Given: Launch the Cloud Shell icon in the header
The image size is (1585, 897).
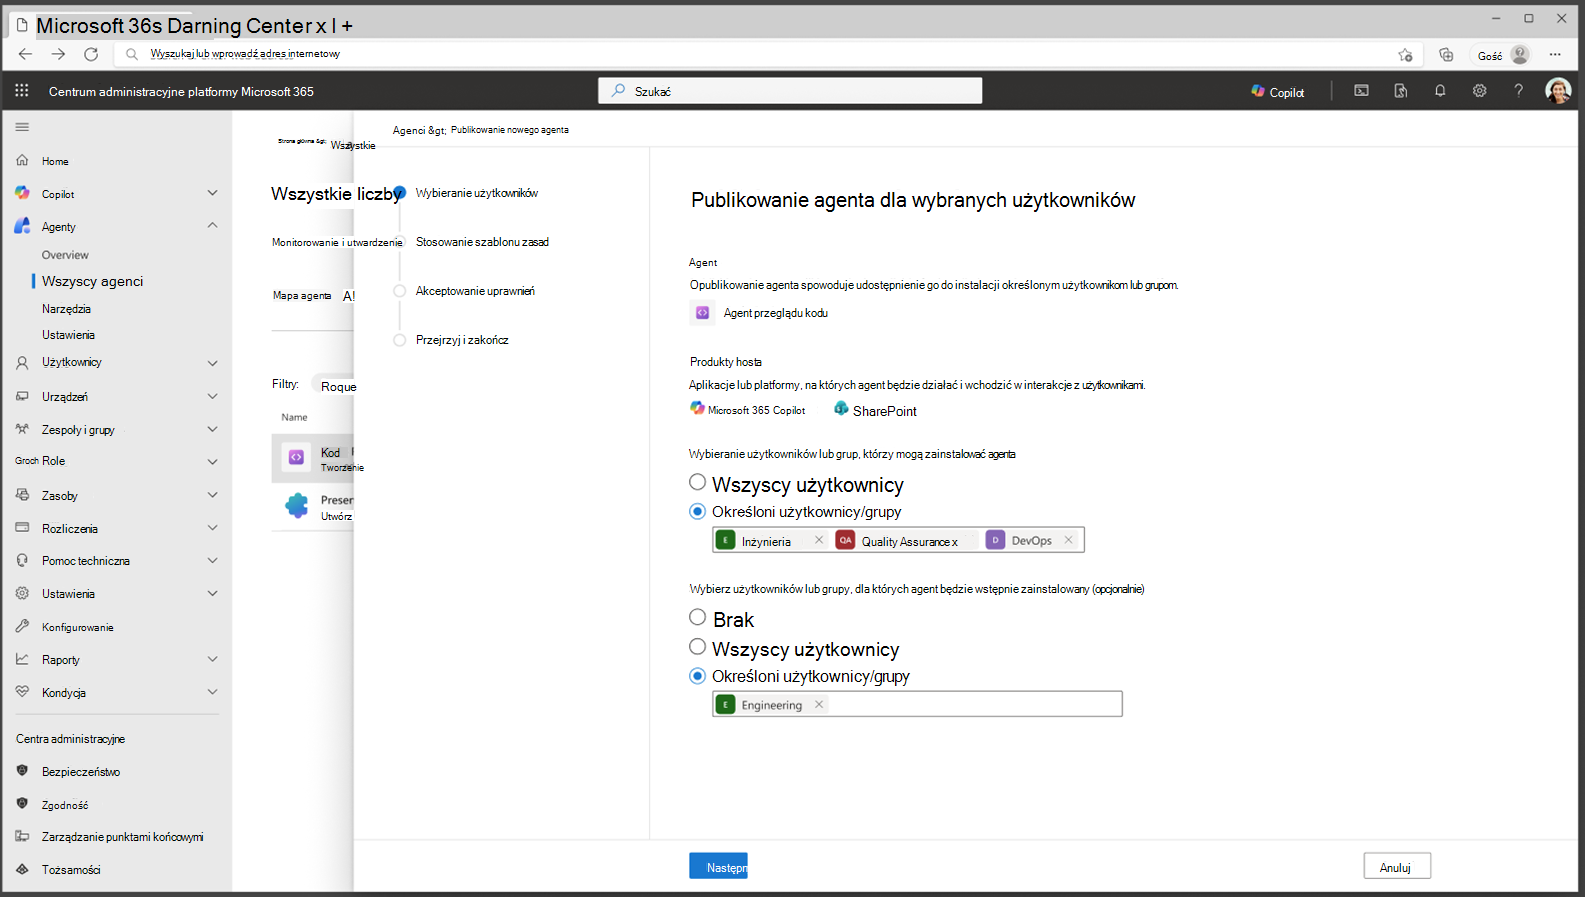Looking at the screenshot, I should [x=1361, y=91].
